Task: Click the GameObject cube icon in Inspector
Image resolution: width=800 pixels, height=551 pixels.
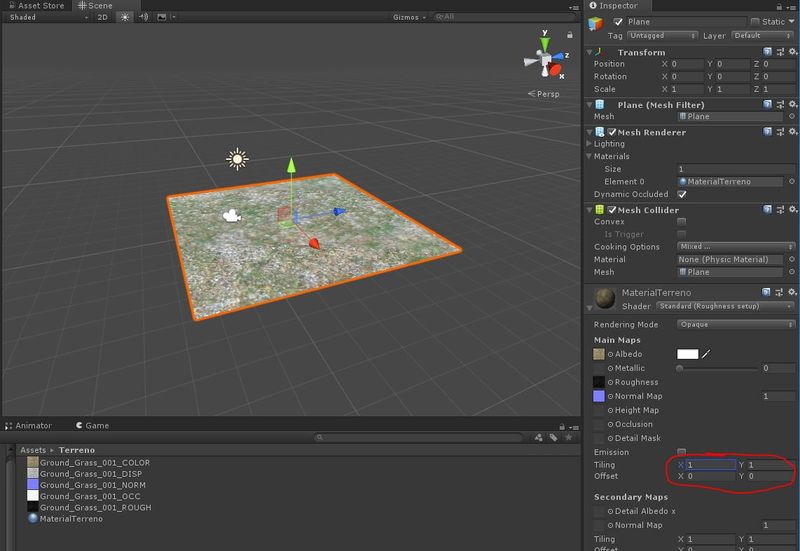Action: coord(595,23)
